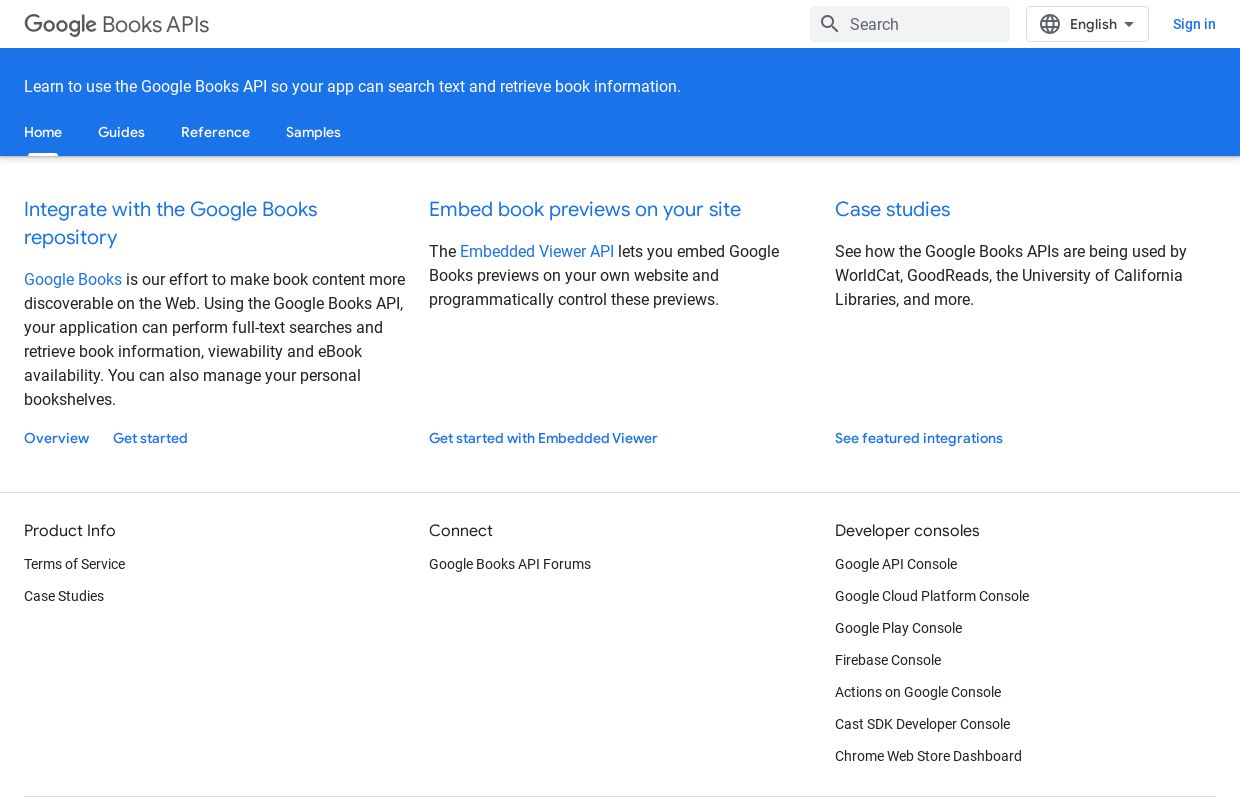Screen dimensions: 1240x800
Task: Open Google Play Console link
Action: point(898,628)
